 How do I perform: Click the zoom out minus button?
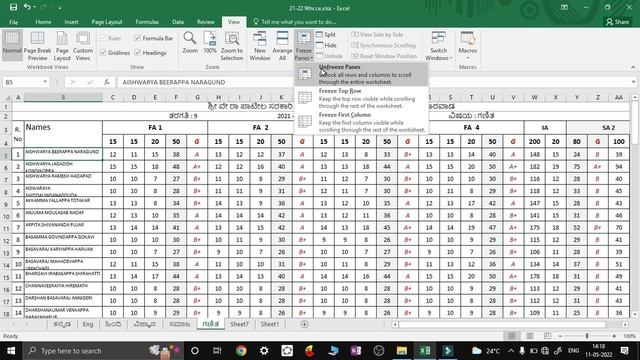click(x=560, y=336)
